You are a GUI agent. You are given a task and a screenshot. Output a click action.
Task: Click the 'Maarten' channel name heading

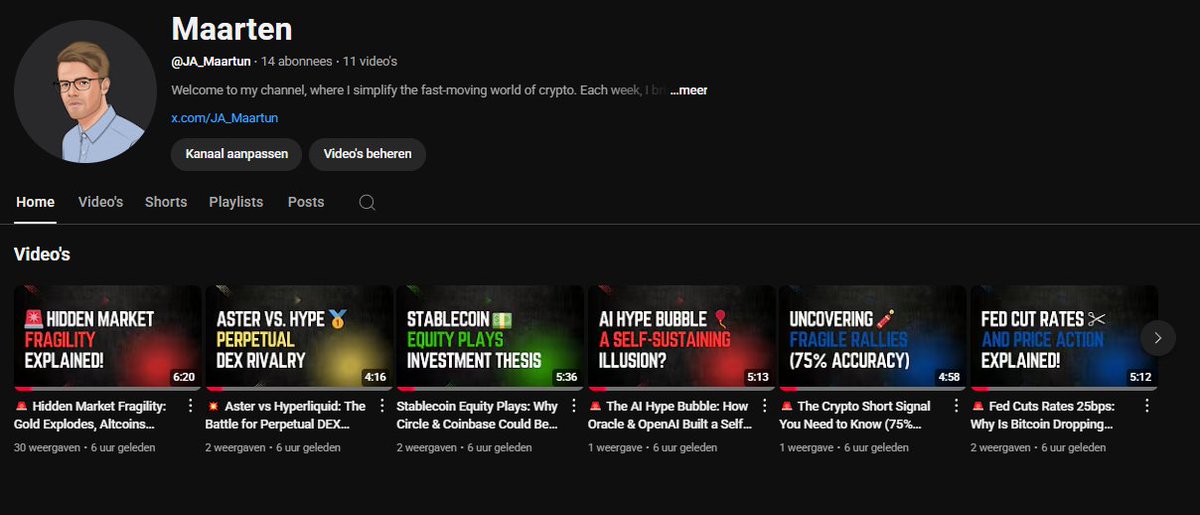click(232, 28)
